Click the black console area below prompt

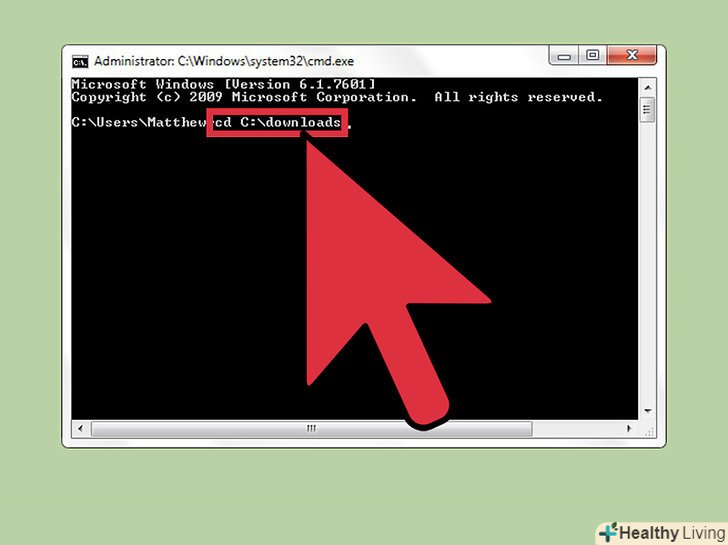pyautogui.click(x=186, y=279)
